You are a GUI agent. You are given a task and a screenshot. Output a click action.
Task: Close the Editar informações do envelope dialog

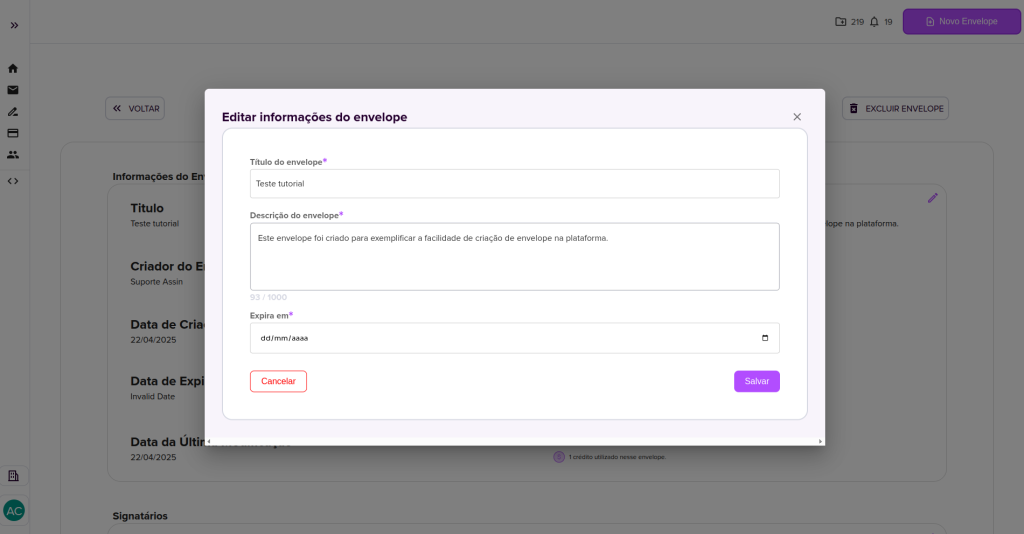click(797, 117)
